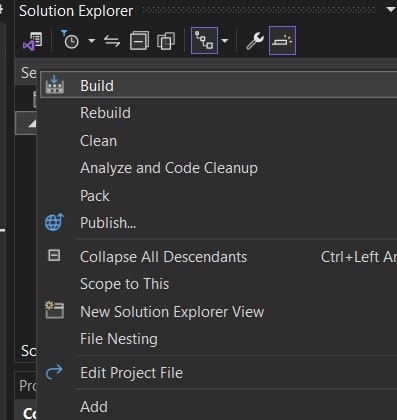Click the Build icon in context menu

55,85
